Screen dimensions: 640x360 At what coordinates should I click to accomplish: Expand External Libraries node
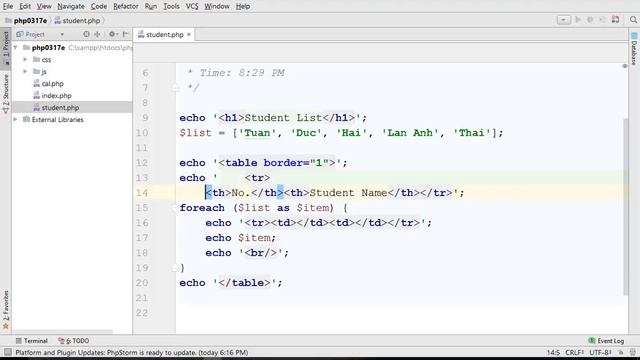click(16, 120)
